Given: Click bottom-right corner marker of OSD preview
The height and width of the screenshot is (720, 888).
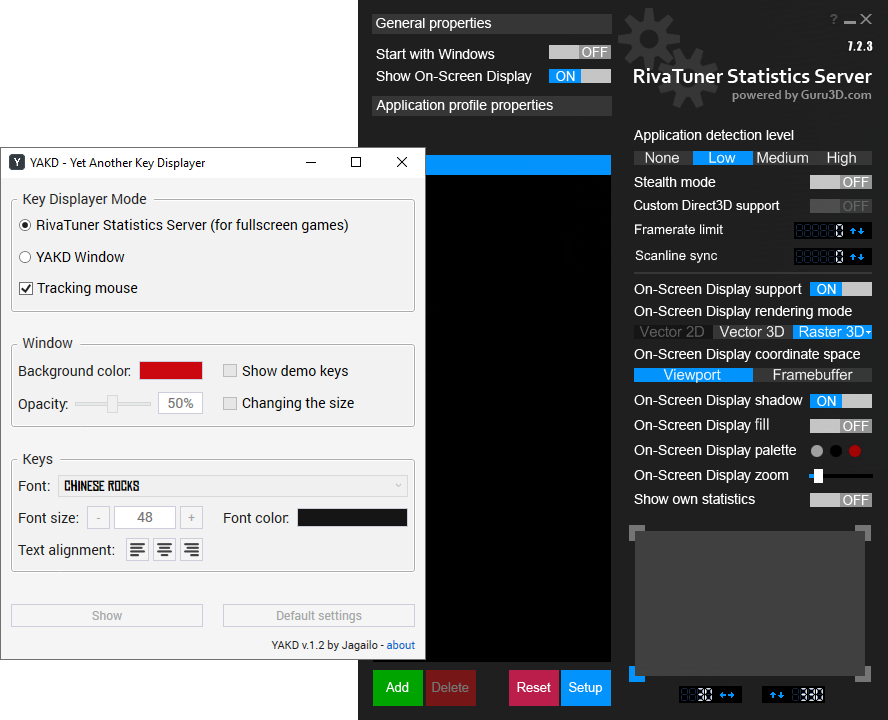Looking at the screenshot, I should coord(863,674).
